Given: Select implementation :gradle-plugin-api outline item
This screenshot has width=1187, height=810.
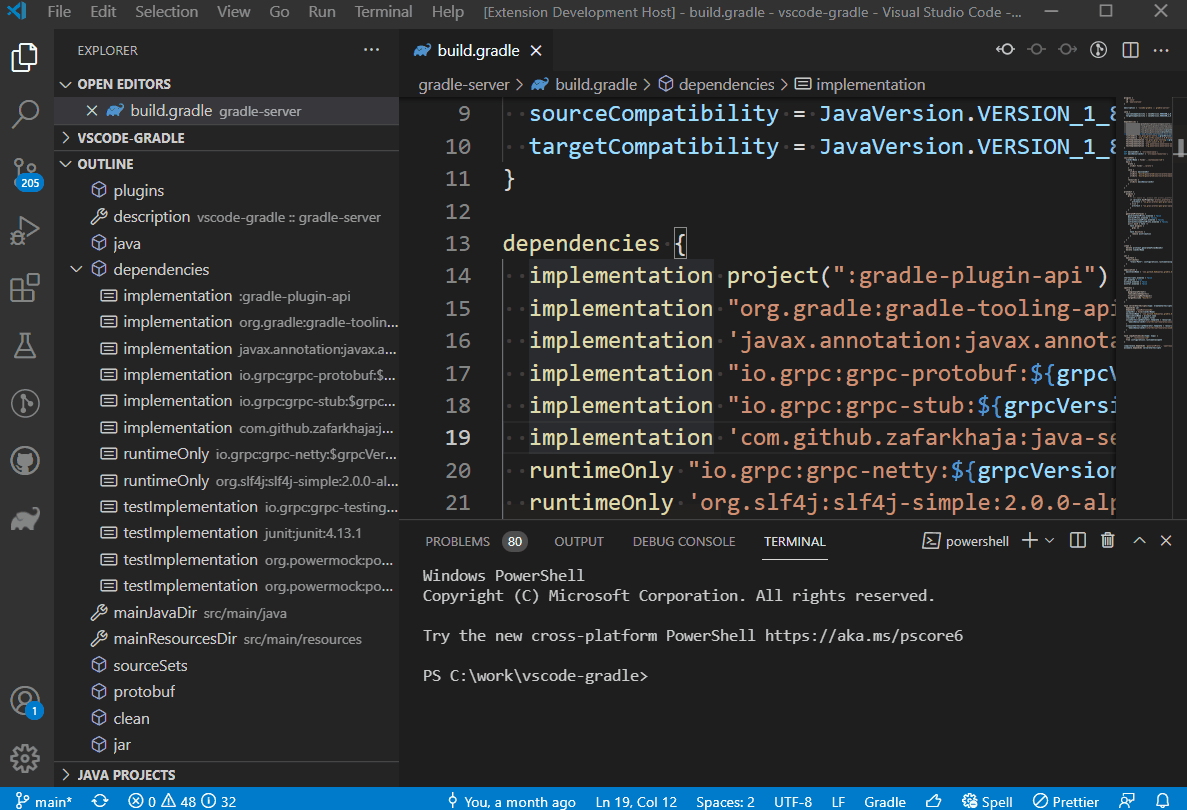Looking at the screenshot, I should click(x=227, y=296).
